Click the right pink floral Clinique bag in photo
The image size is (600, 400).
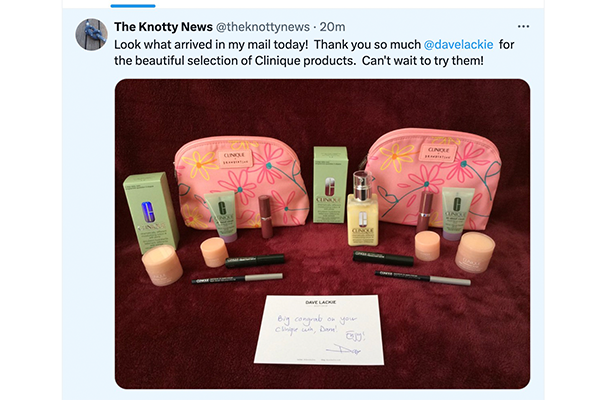[x=432, y=178]
